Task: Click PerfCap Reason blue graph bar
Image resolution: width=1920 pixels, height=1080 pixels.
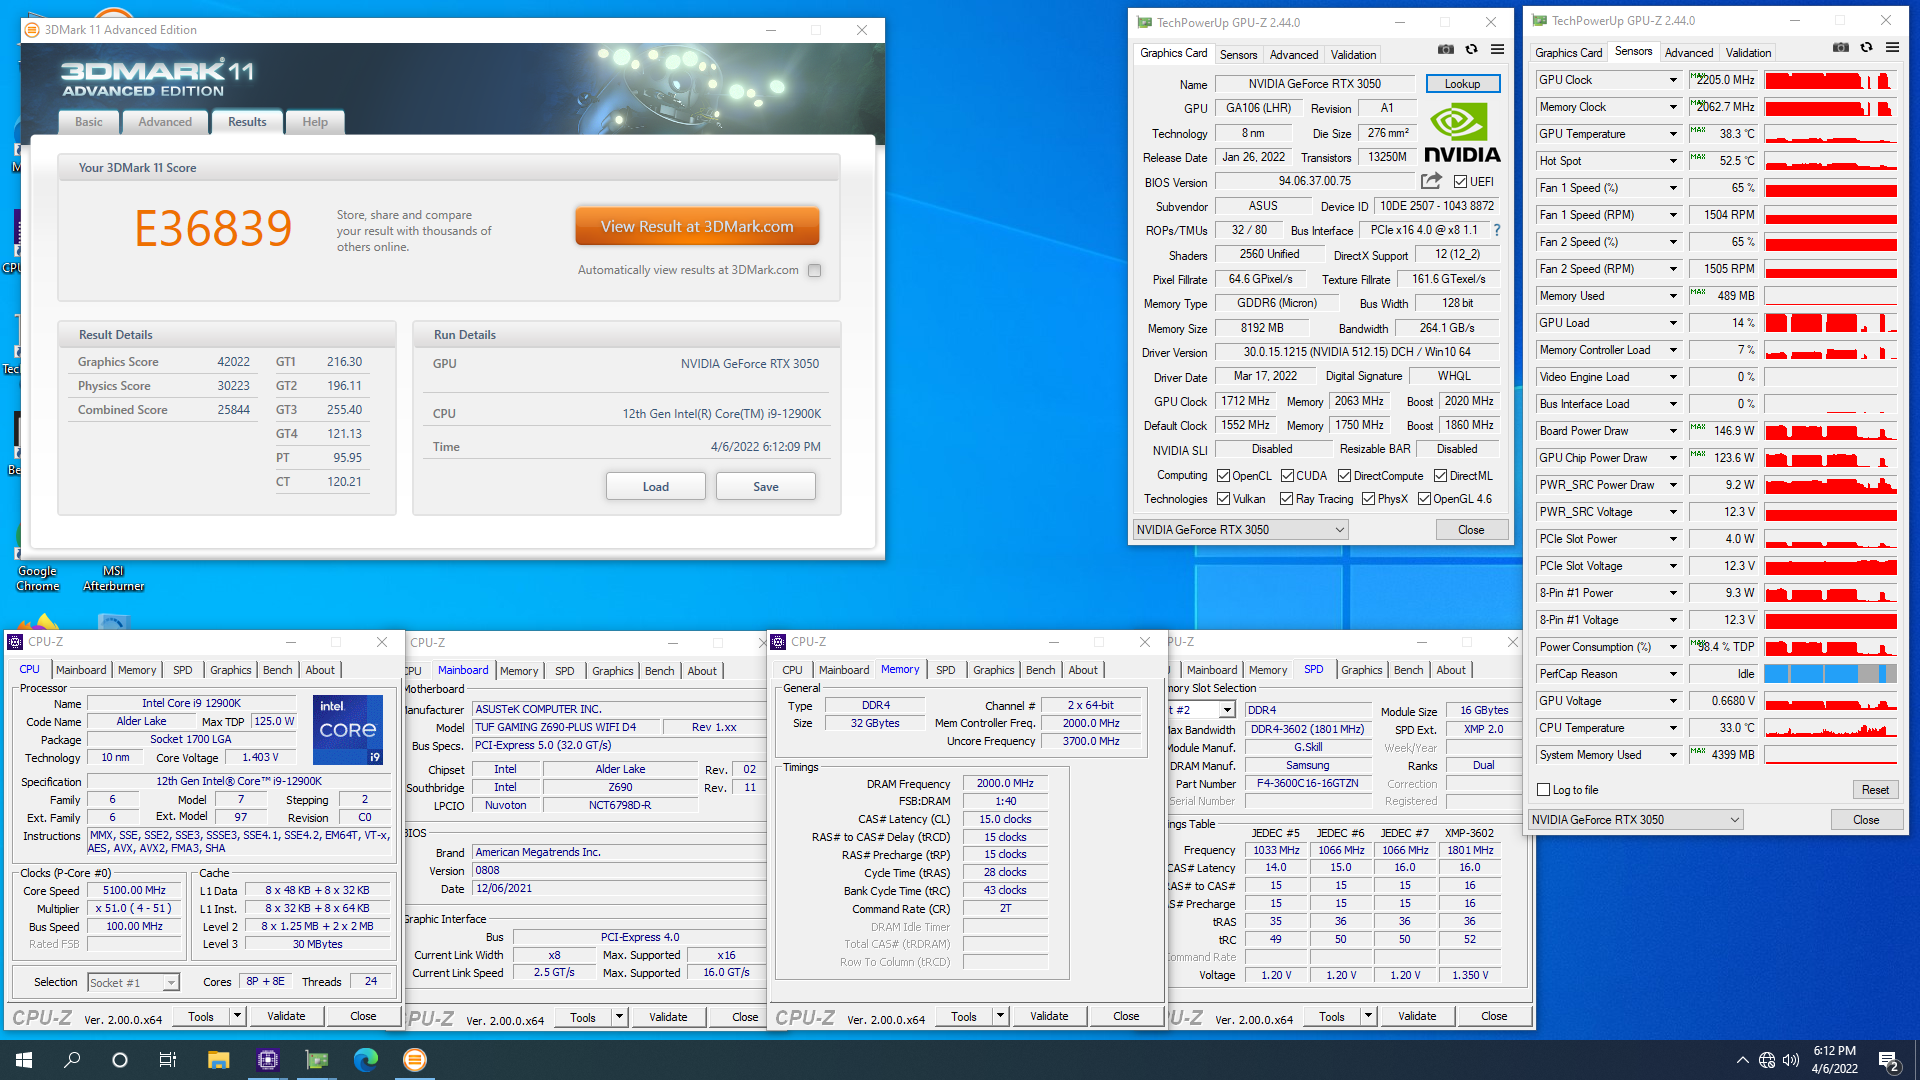Action: tap(1830, 674)
